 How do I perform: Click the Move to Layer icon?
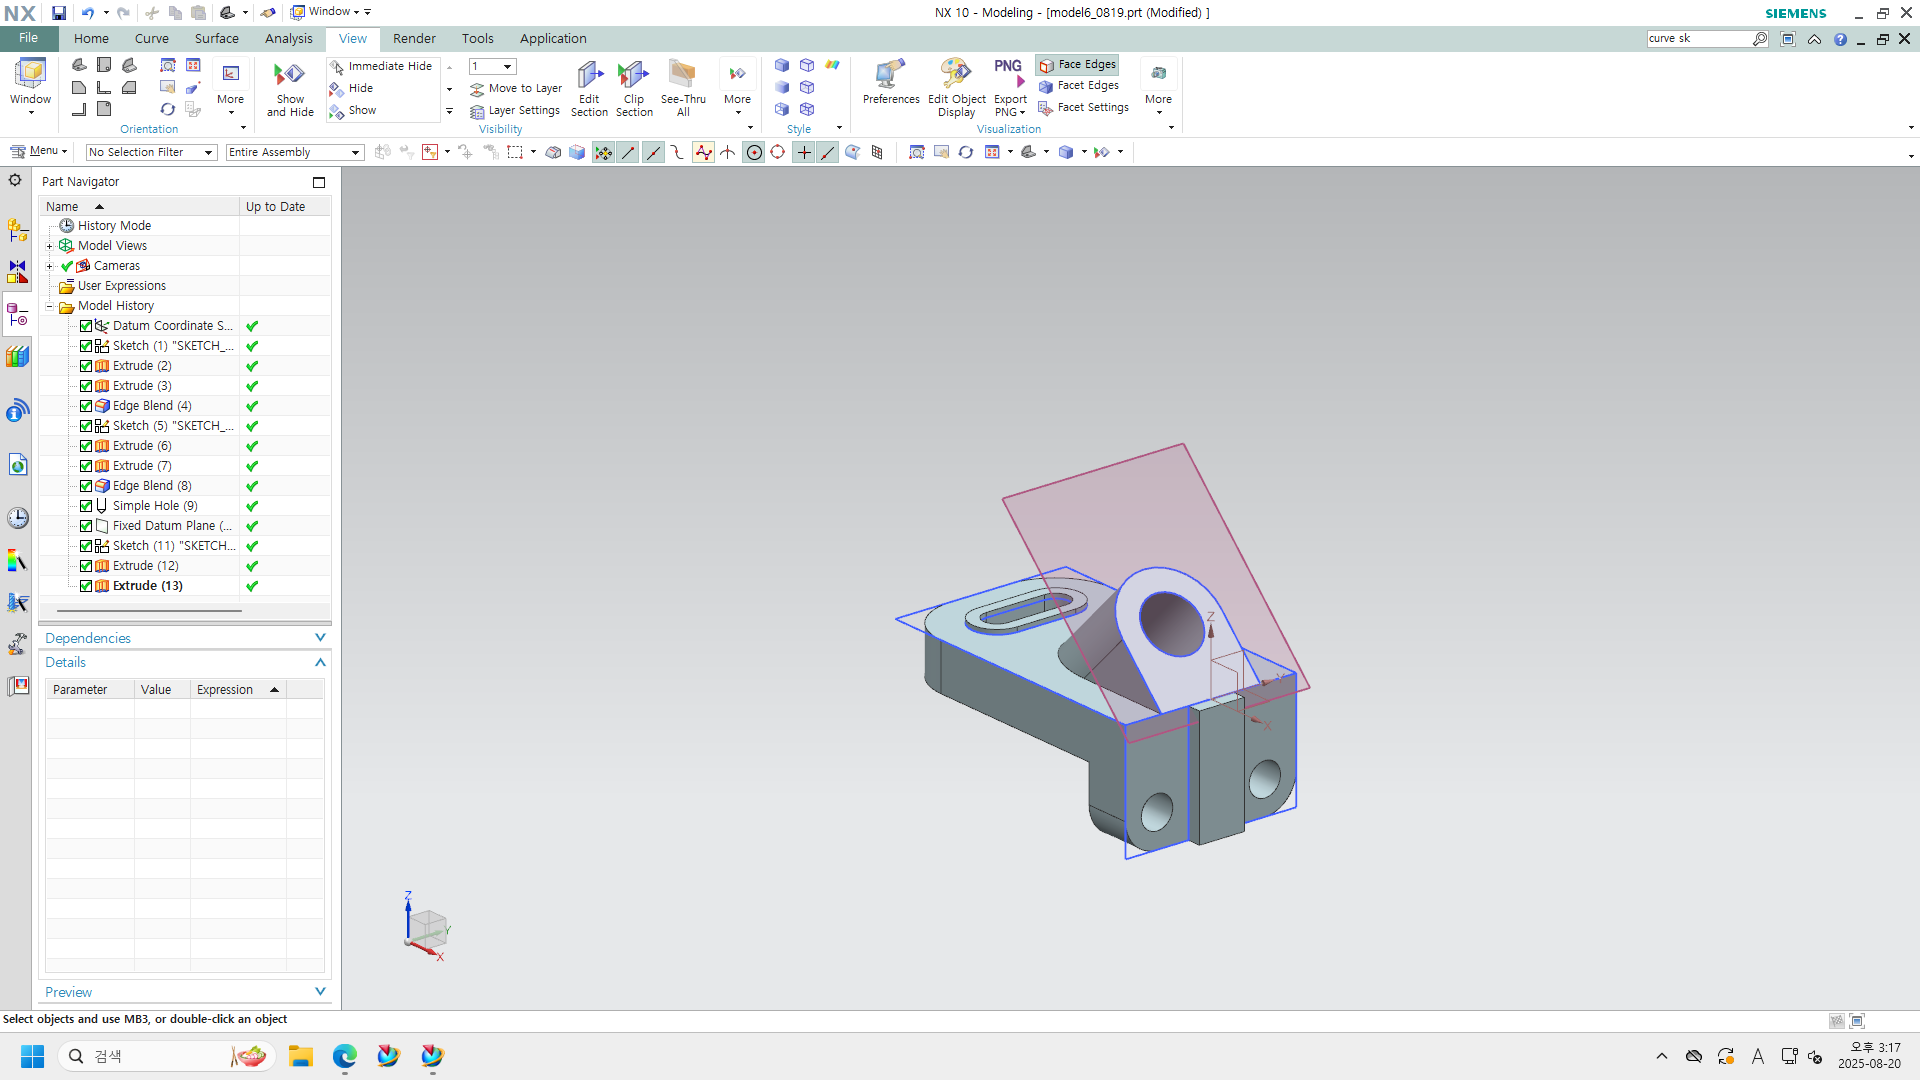point(477,89)
